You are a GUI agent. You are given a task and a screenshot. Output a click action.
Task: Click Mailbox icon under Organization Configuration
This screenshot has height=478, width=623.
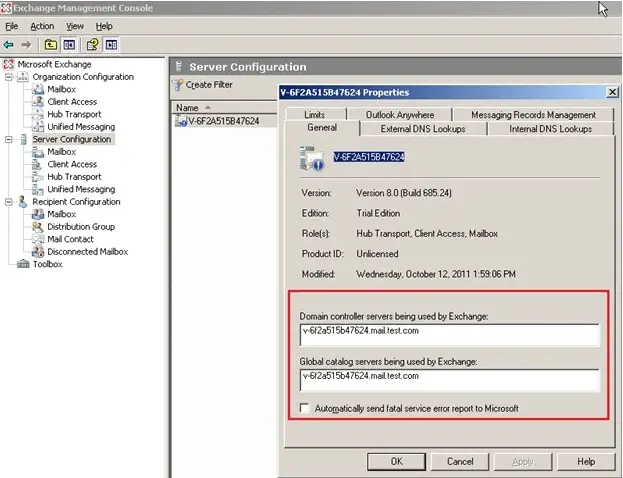click(x=38, y=89)
